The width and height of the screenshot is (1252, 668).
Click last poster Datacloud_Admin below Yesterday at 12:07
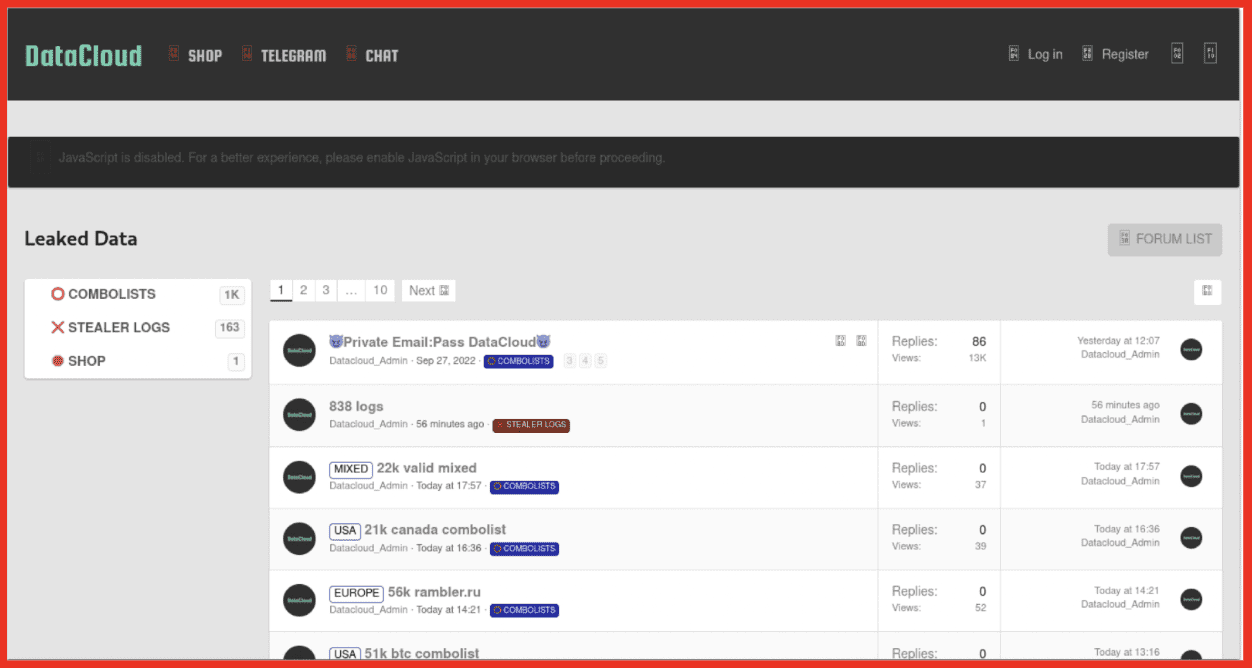pos(1120,355)
